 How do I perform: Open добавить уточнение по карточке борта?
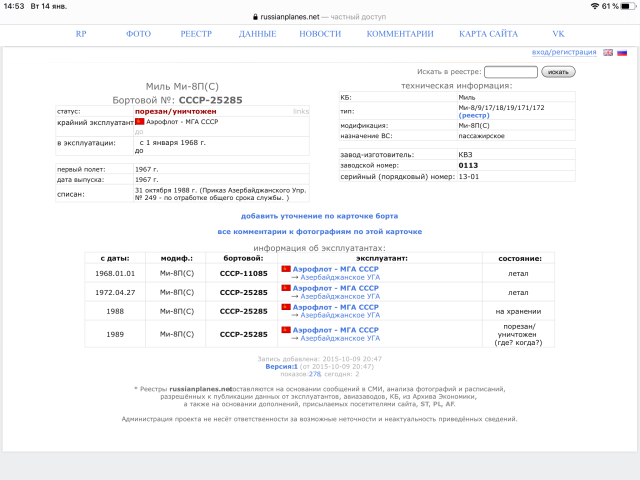(319, 216)
